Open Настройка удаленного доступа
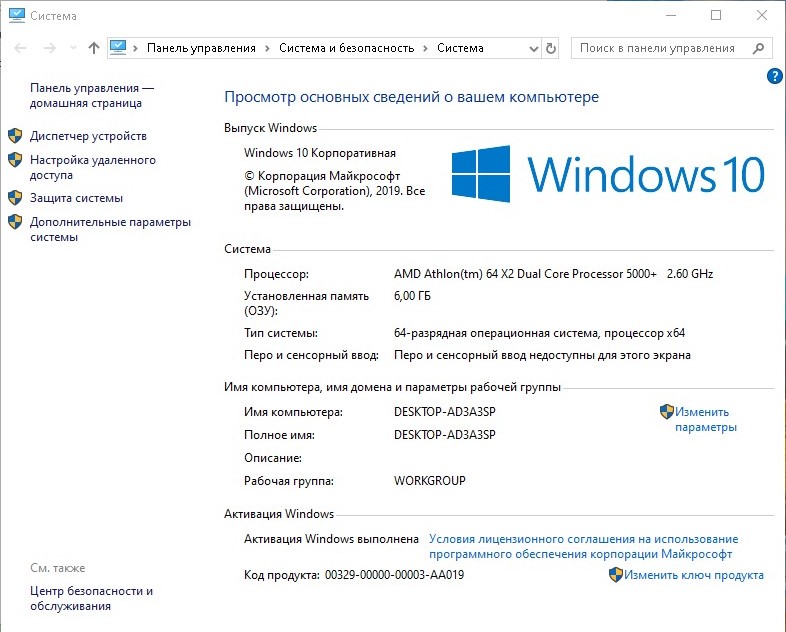 click(93, 167)
